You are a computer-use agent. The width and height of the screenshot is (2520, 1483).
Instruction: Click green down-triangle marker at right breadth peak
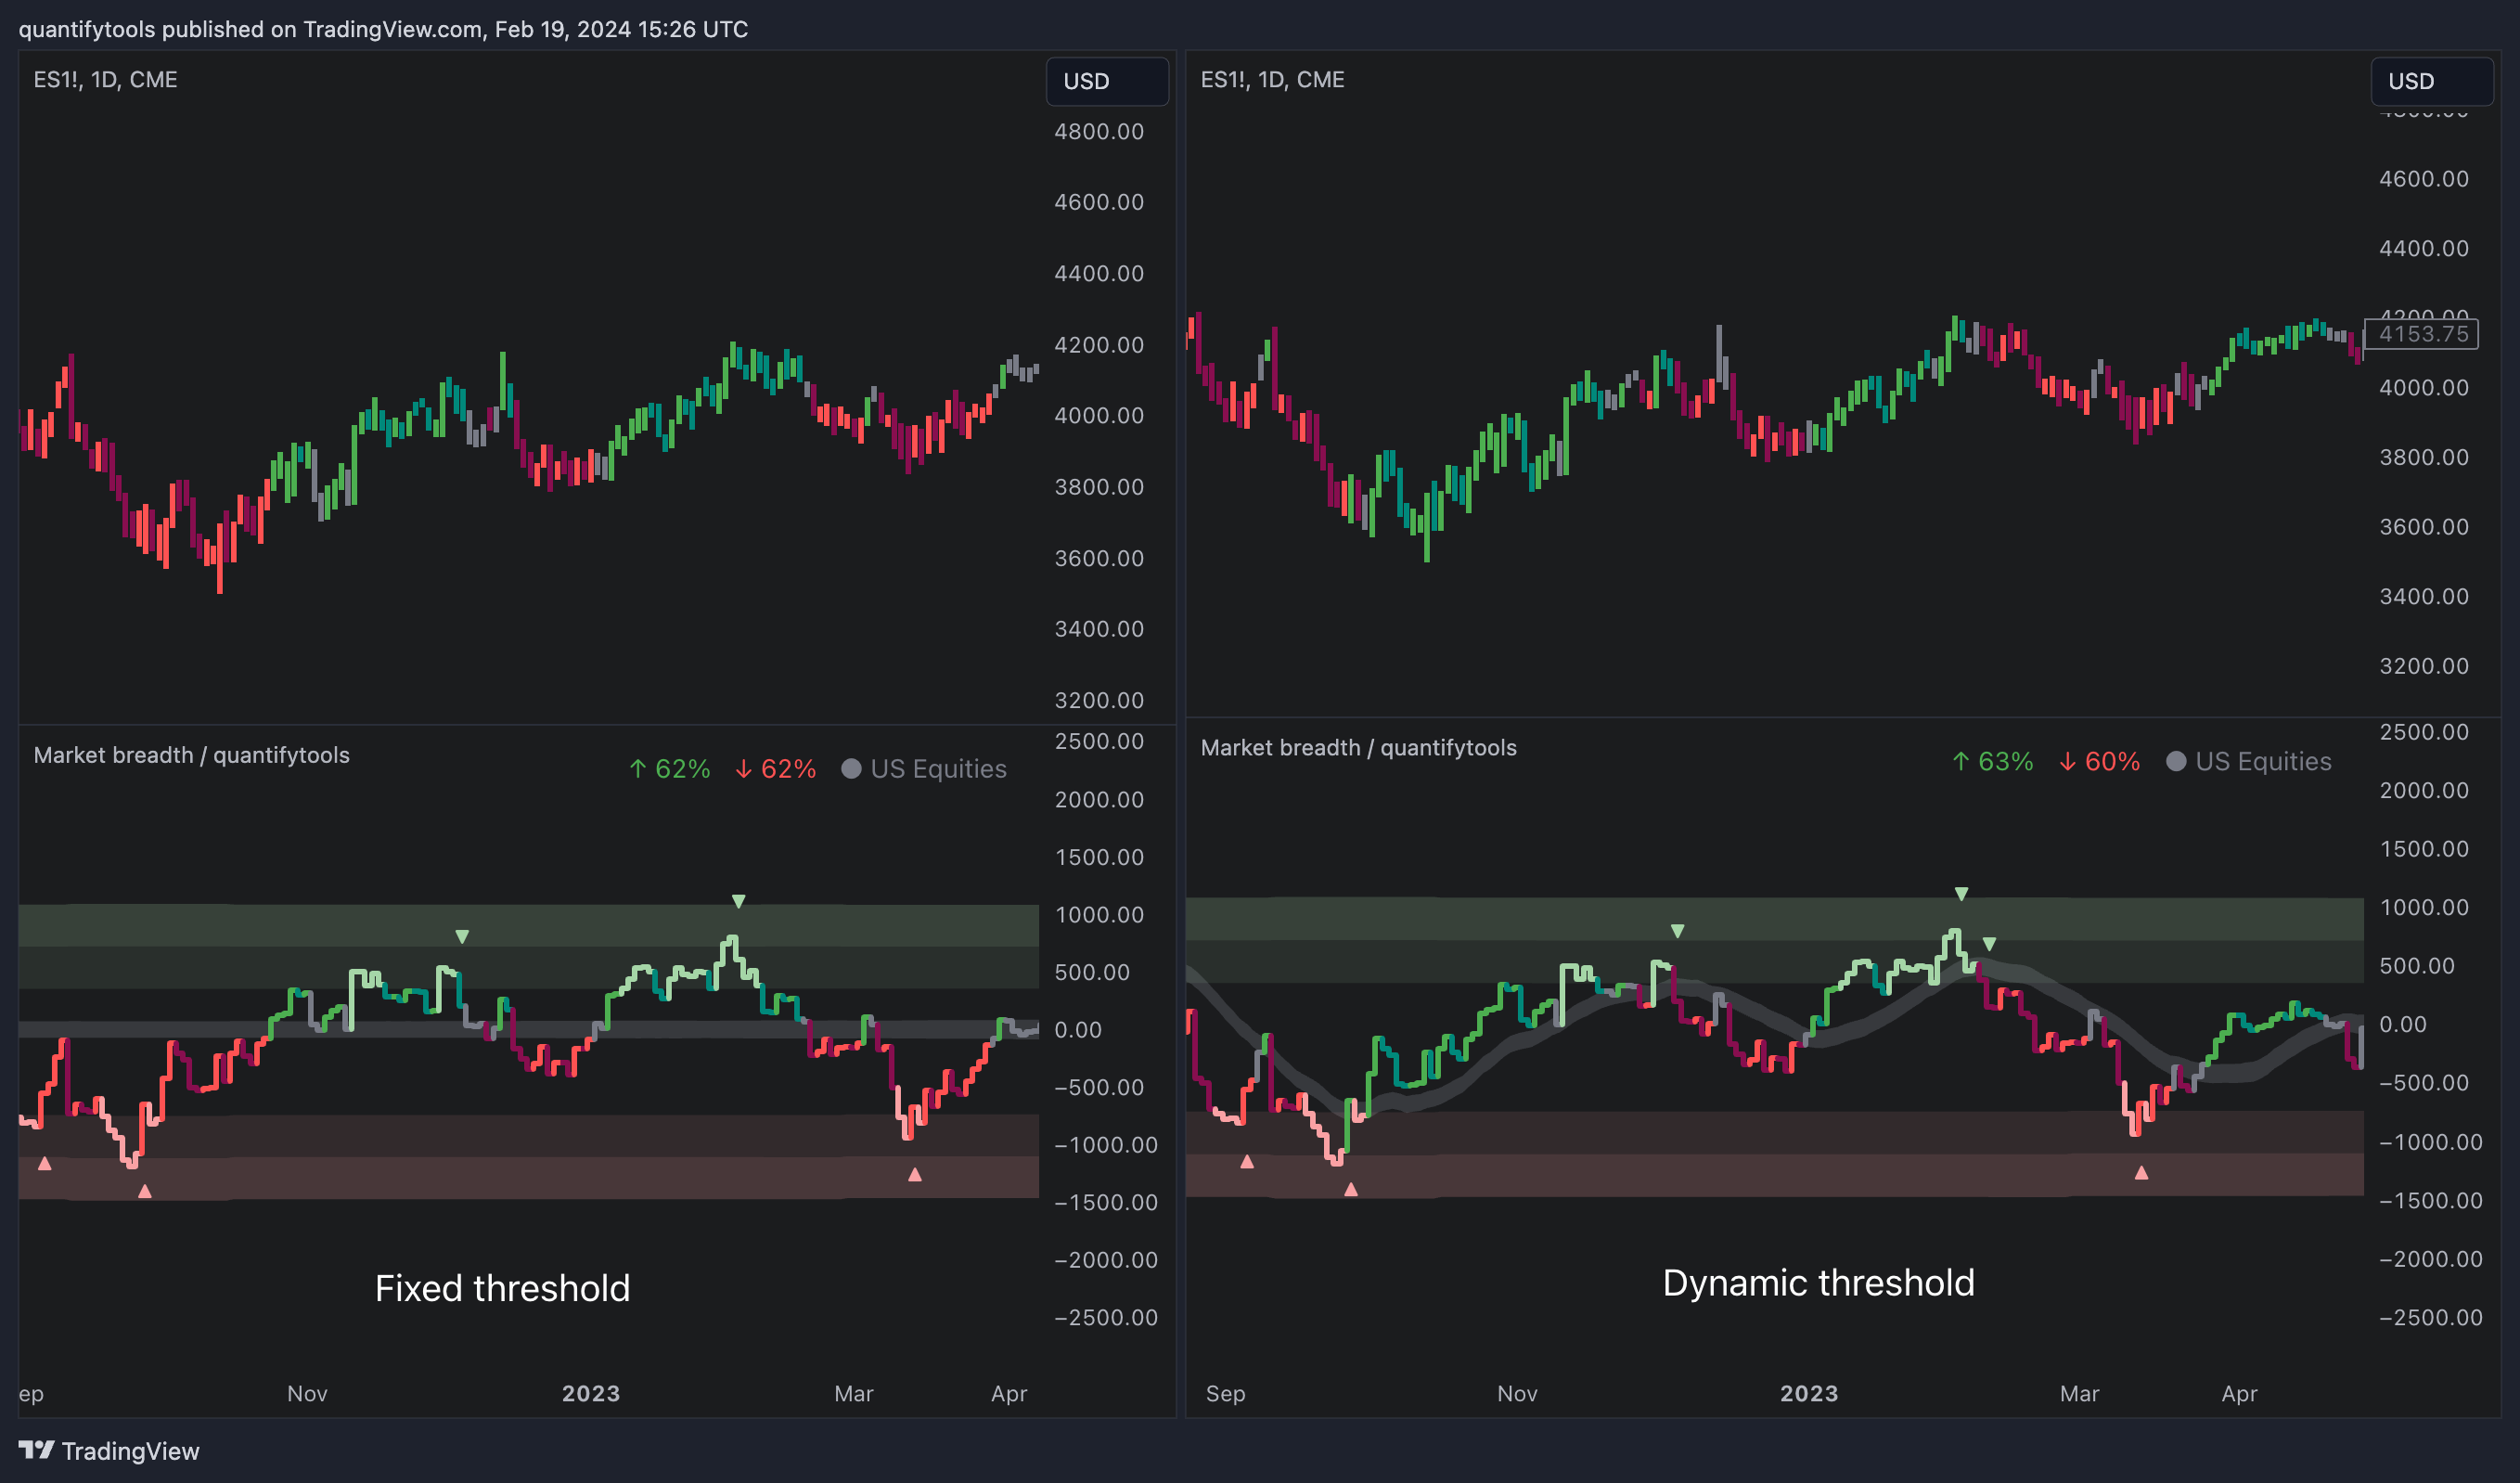click(1961, 894)
